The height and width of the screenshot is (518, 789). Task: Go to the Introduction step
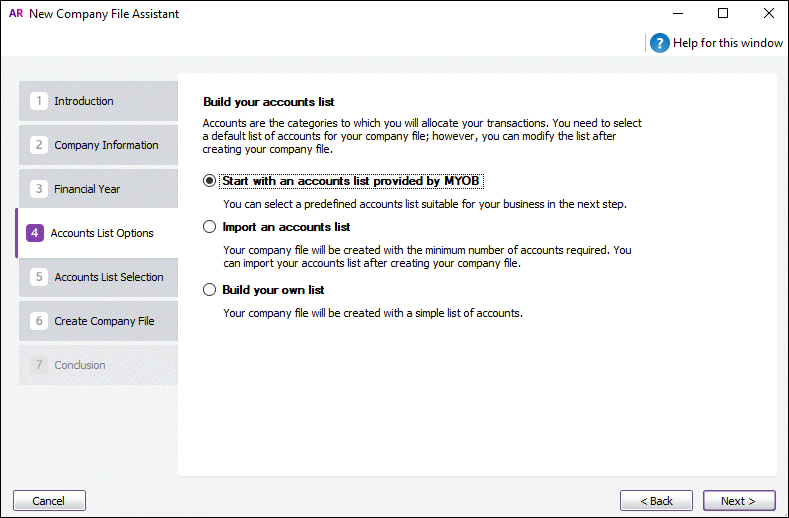click(x=84, y=101)
